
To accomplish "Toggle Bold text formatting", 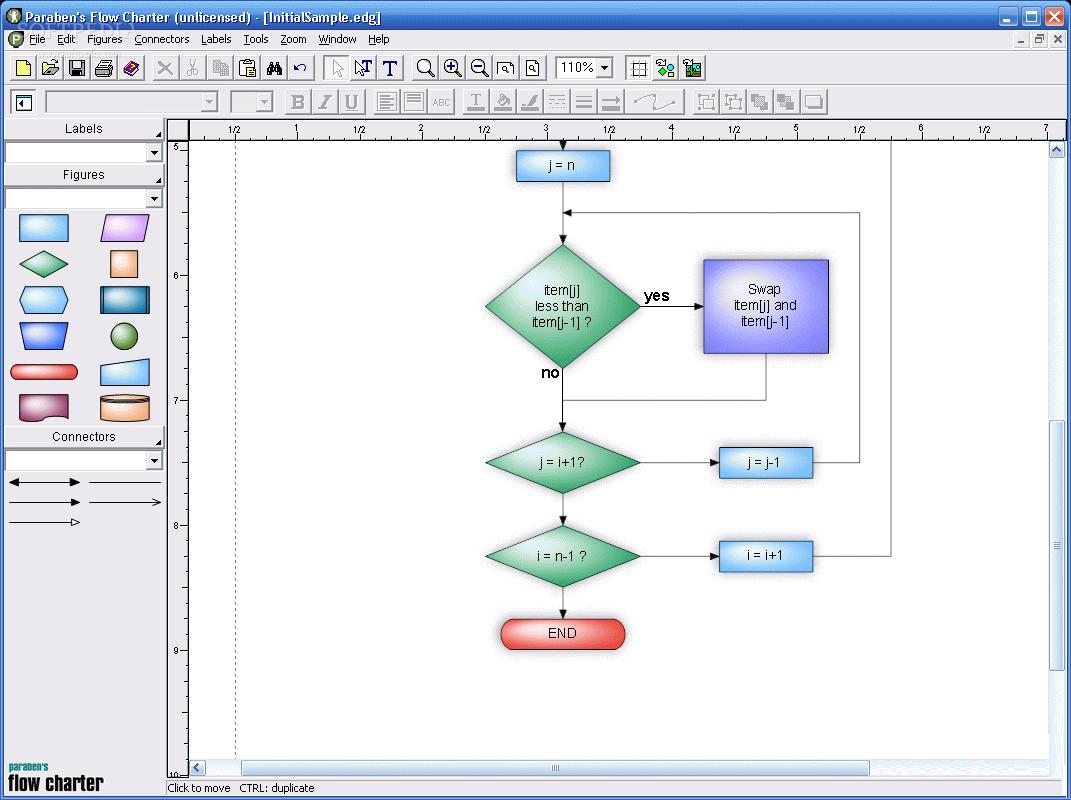I will point(297,102).
